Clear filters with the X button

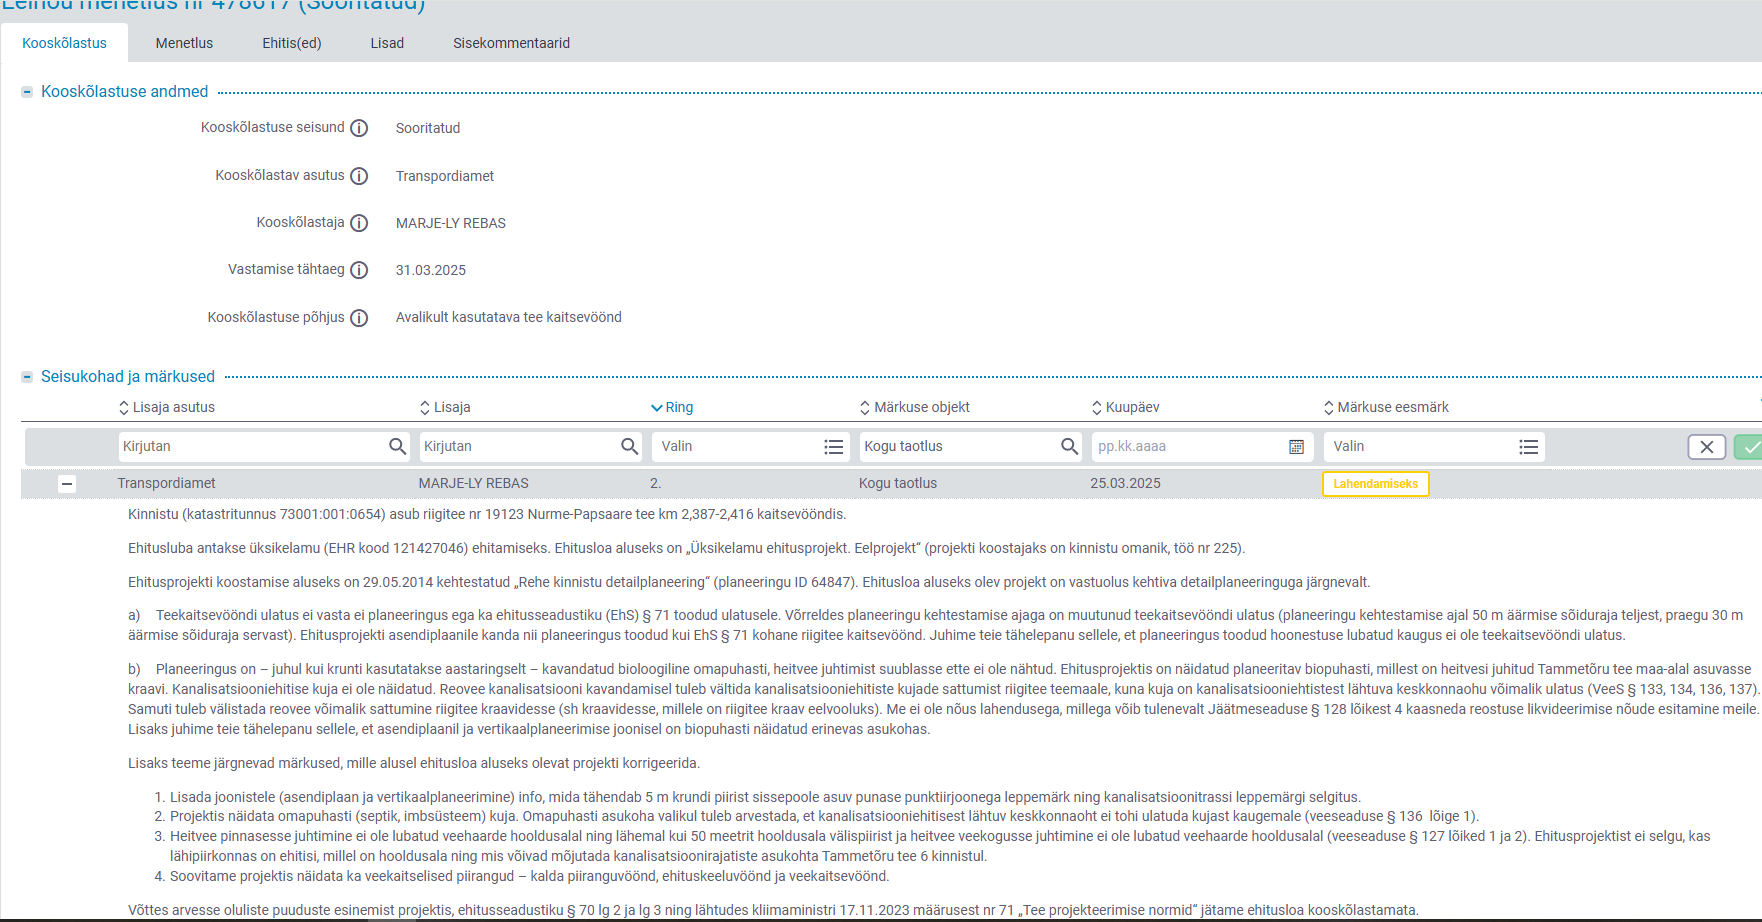[1707, 447]
